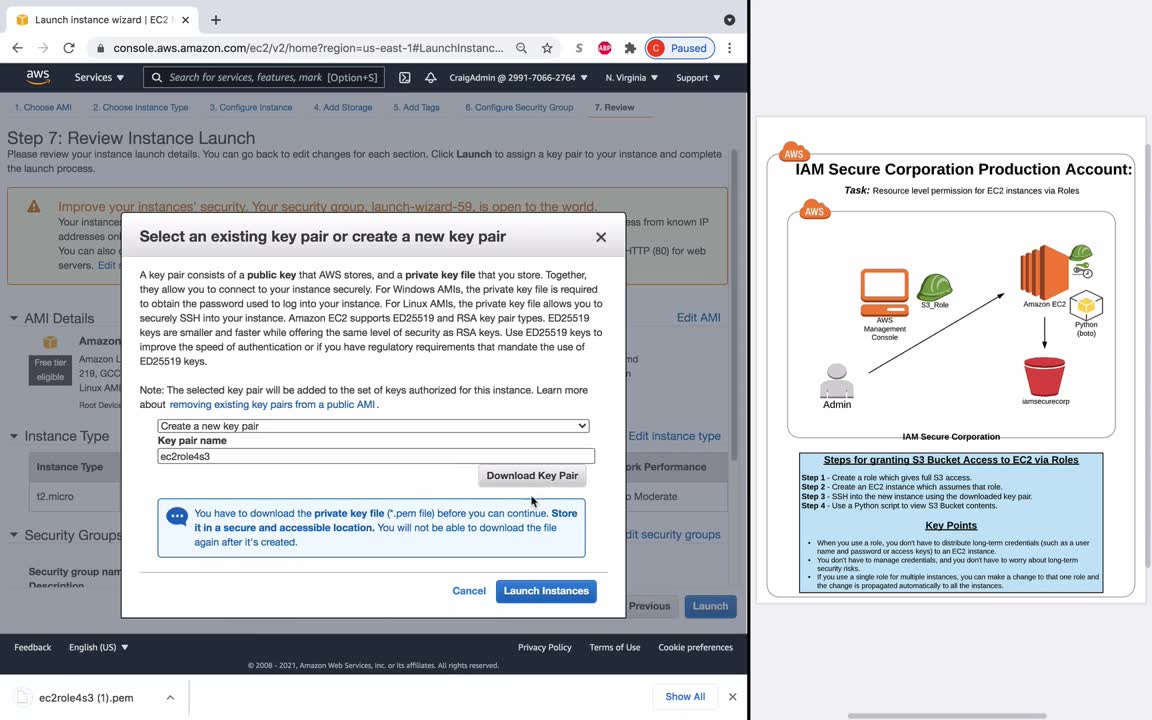
Task: Go to step 4. Add Storage
Action: [342, 107]
